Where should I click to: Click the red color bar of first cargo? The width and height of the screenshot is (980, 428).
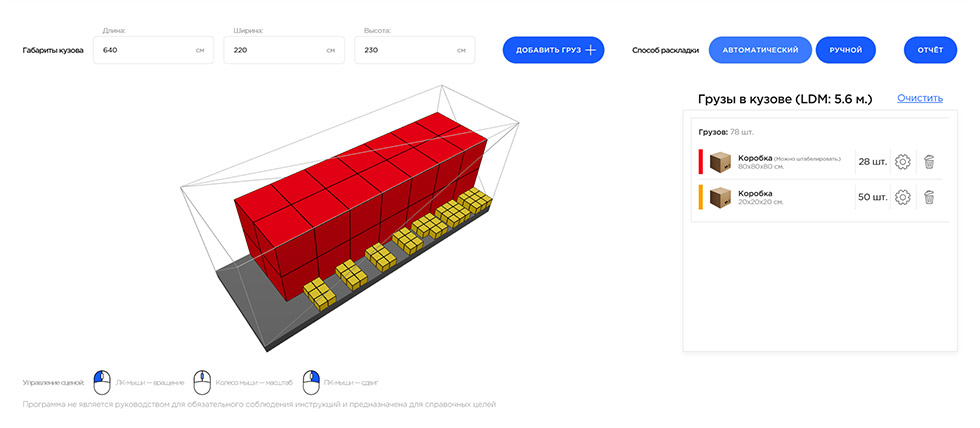[701, 162]
